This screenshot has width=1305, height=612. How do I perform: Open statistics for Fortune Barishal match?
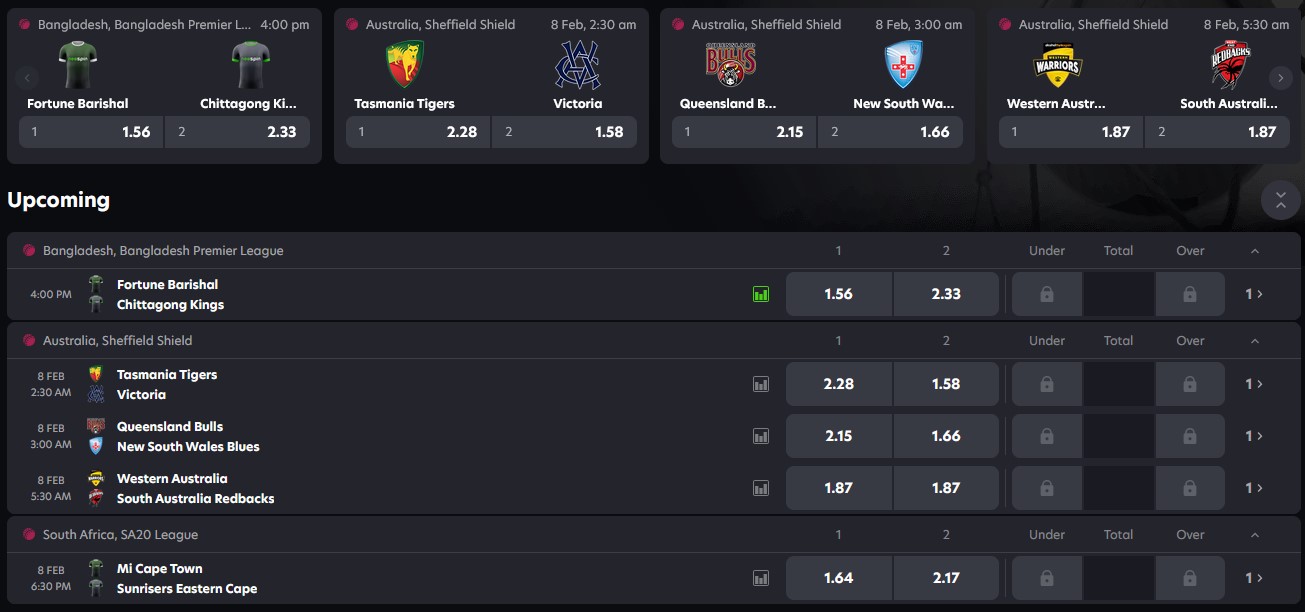pyautogui.click(x=760, y=294)
